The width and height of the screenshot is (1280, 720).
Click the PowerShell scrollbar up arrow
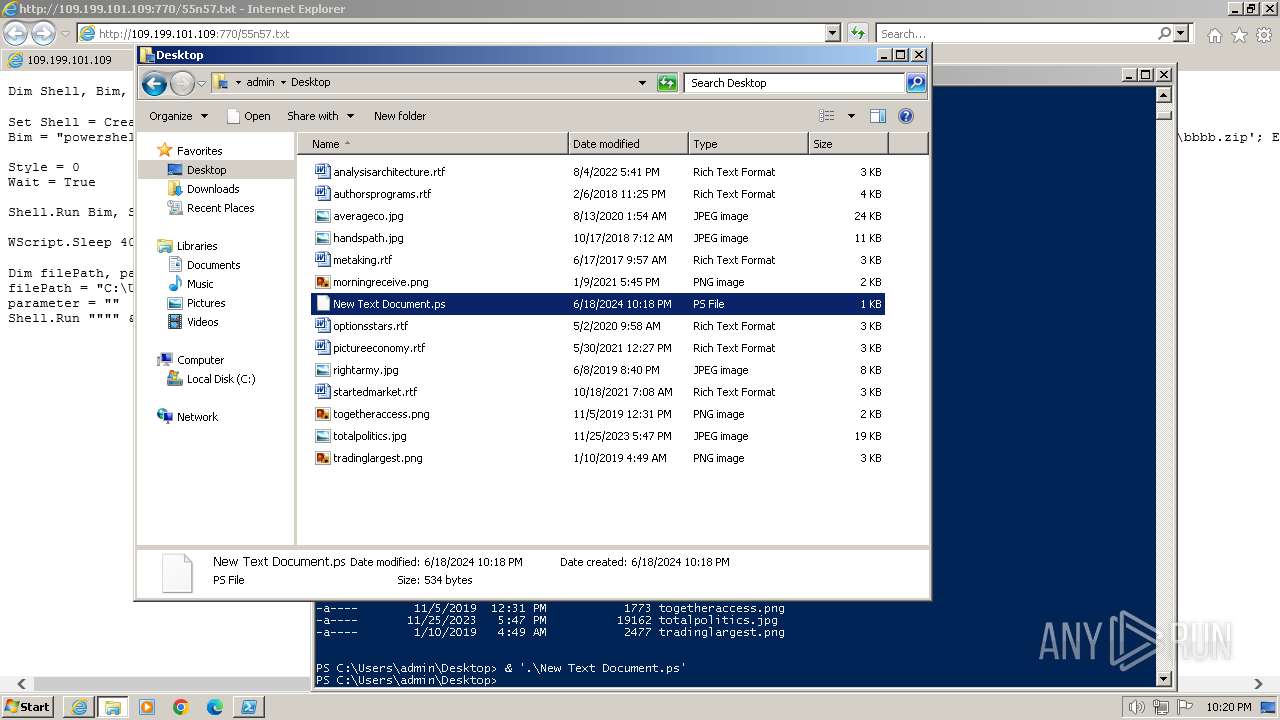pos(1163,95)
